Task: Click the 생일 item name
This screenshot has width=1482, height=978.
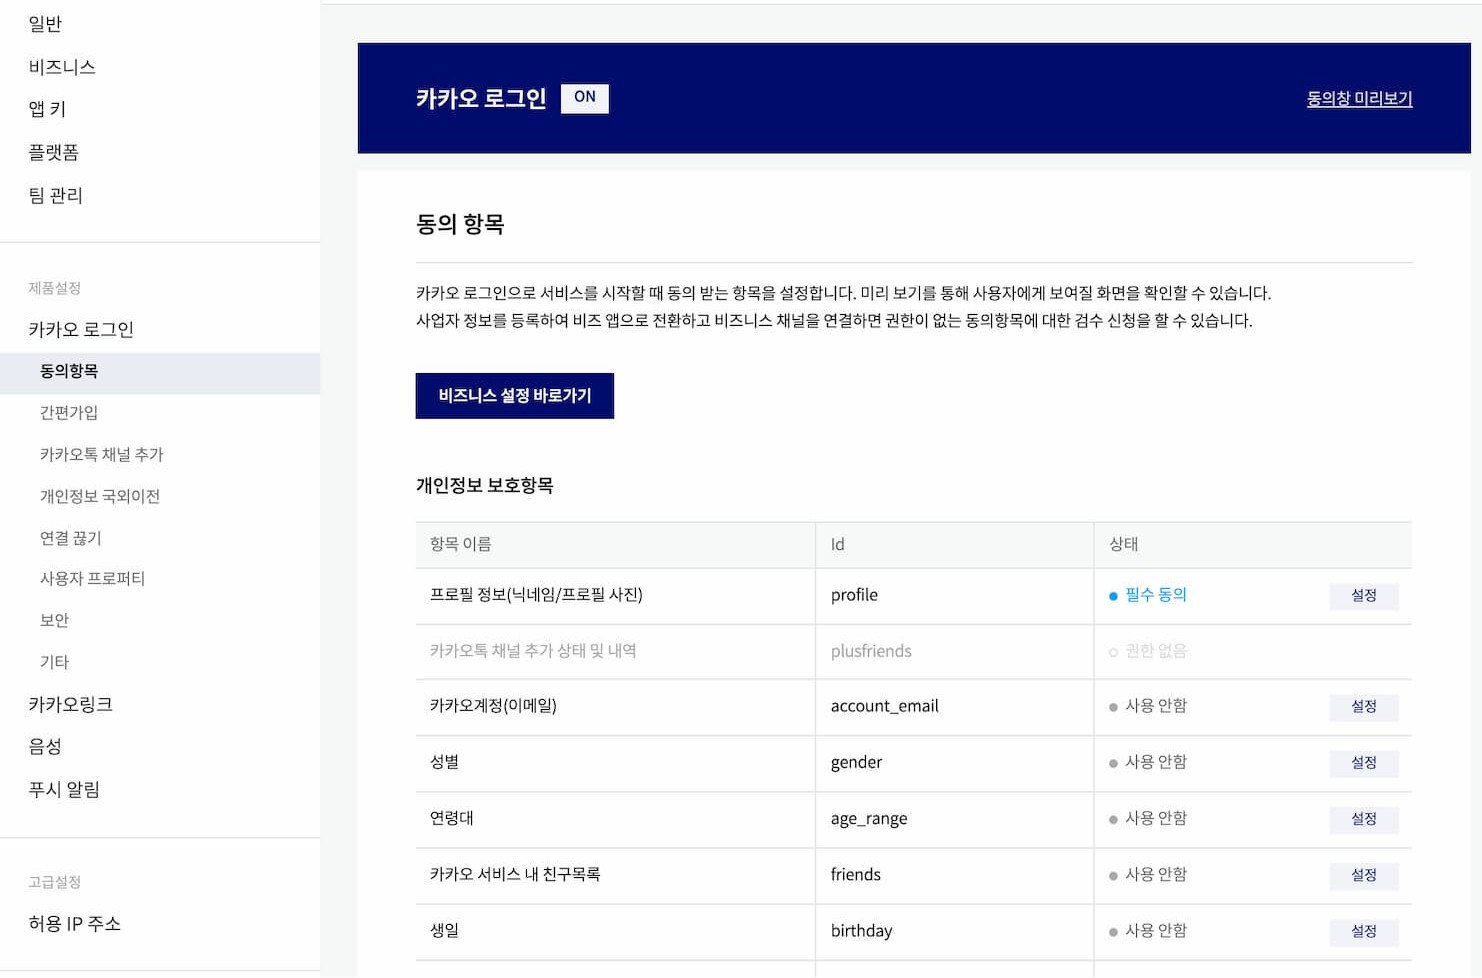Action: pyautogui.click(x=444, y=930)
